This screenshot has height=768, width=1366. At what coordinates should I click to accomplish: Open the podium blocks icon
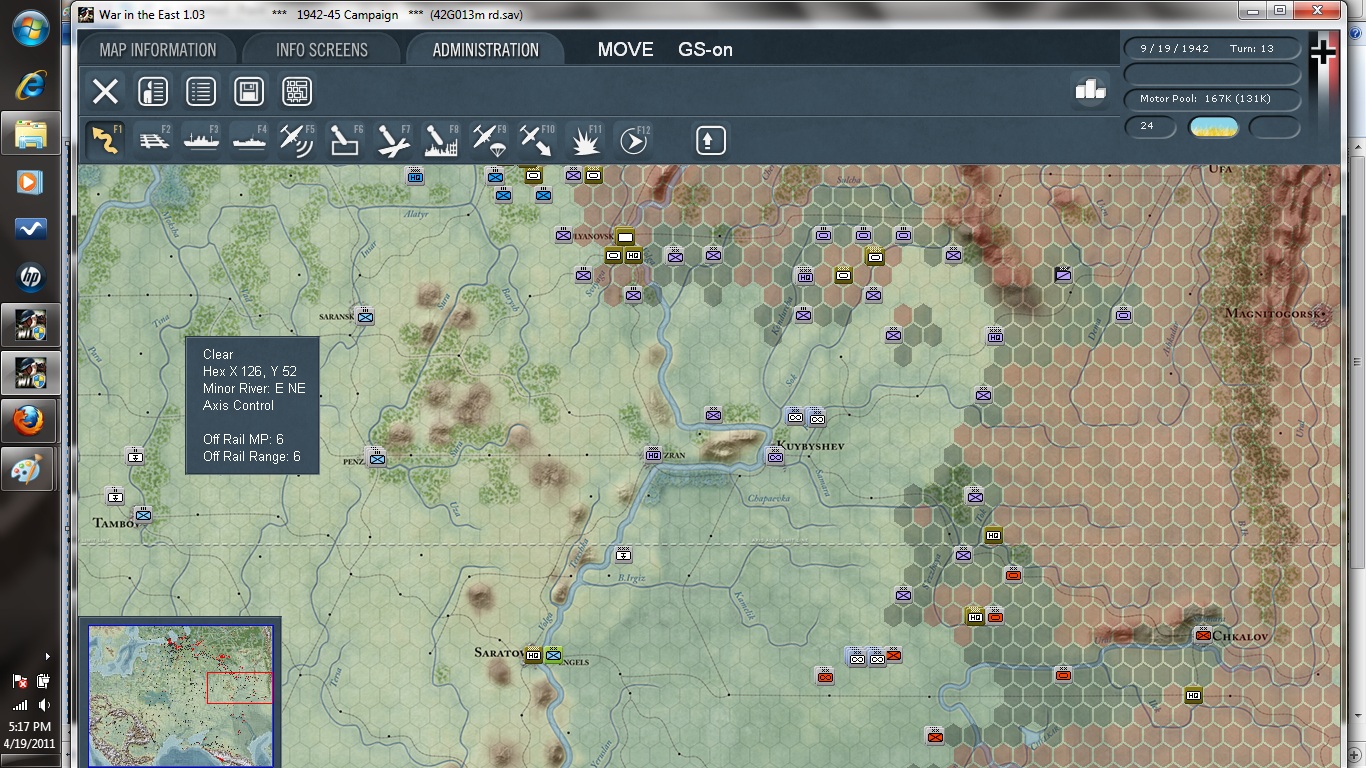[1090, 89]
